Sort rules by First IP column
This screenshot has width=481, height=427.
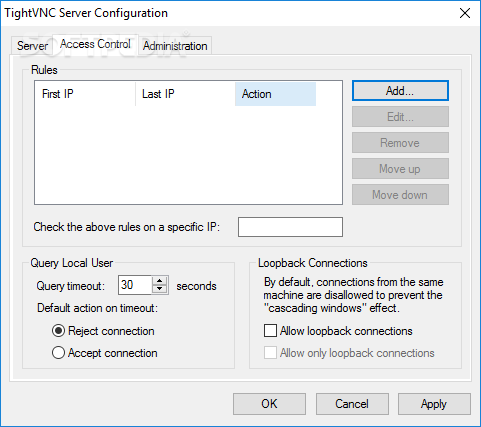pyautogui.click(x=85, y=94)
